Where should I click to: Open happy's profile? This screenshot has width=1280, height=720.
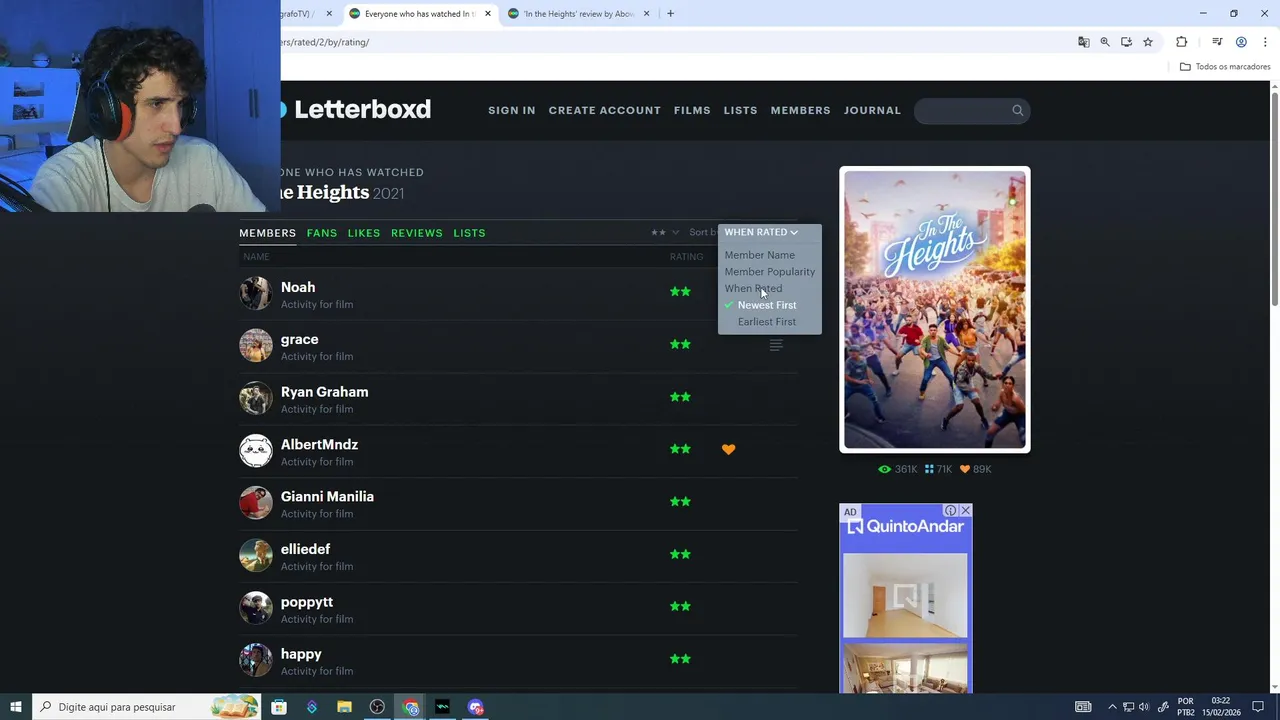pos(301,654)
